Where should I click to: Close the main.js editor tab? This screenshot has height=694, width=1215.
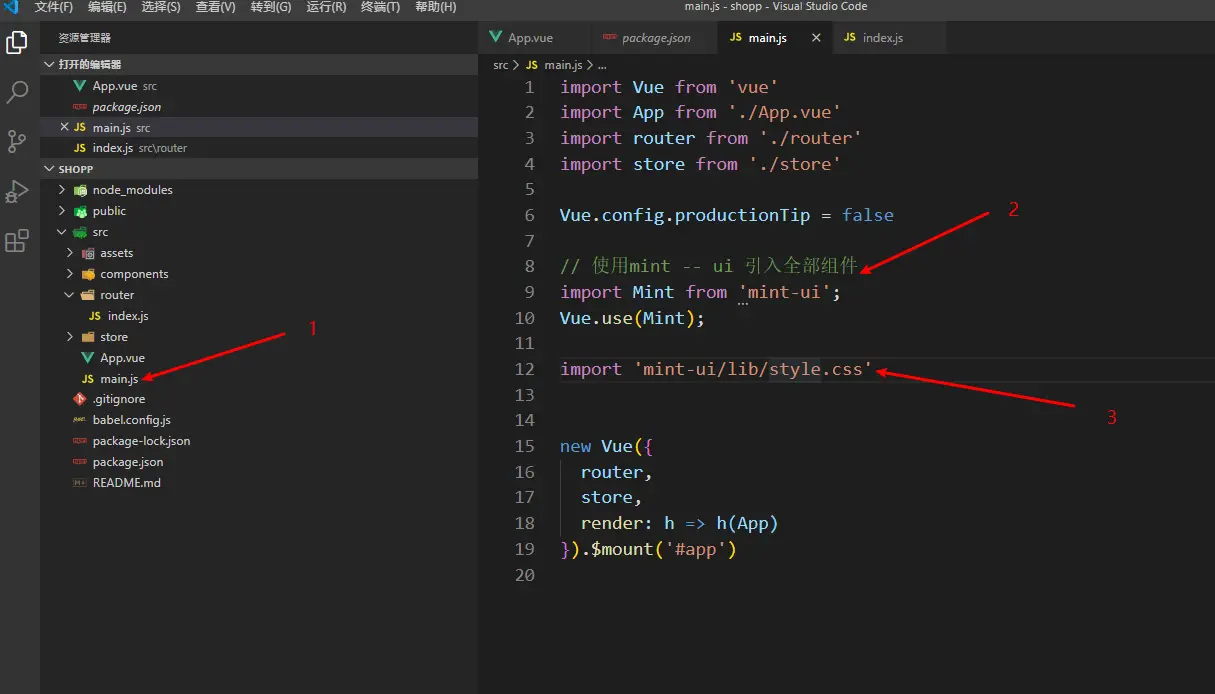(816, 38)
